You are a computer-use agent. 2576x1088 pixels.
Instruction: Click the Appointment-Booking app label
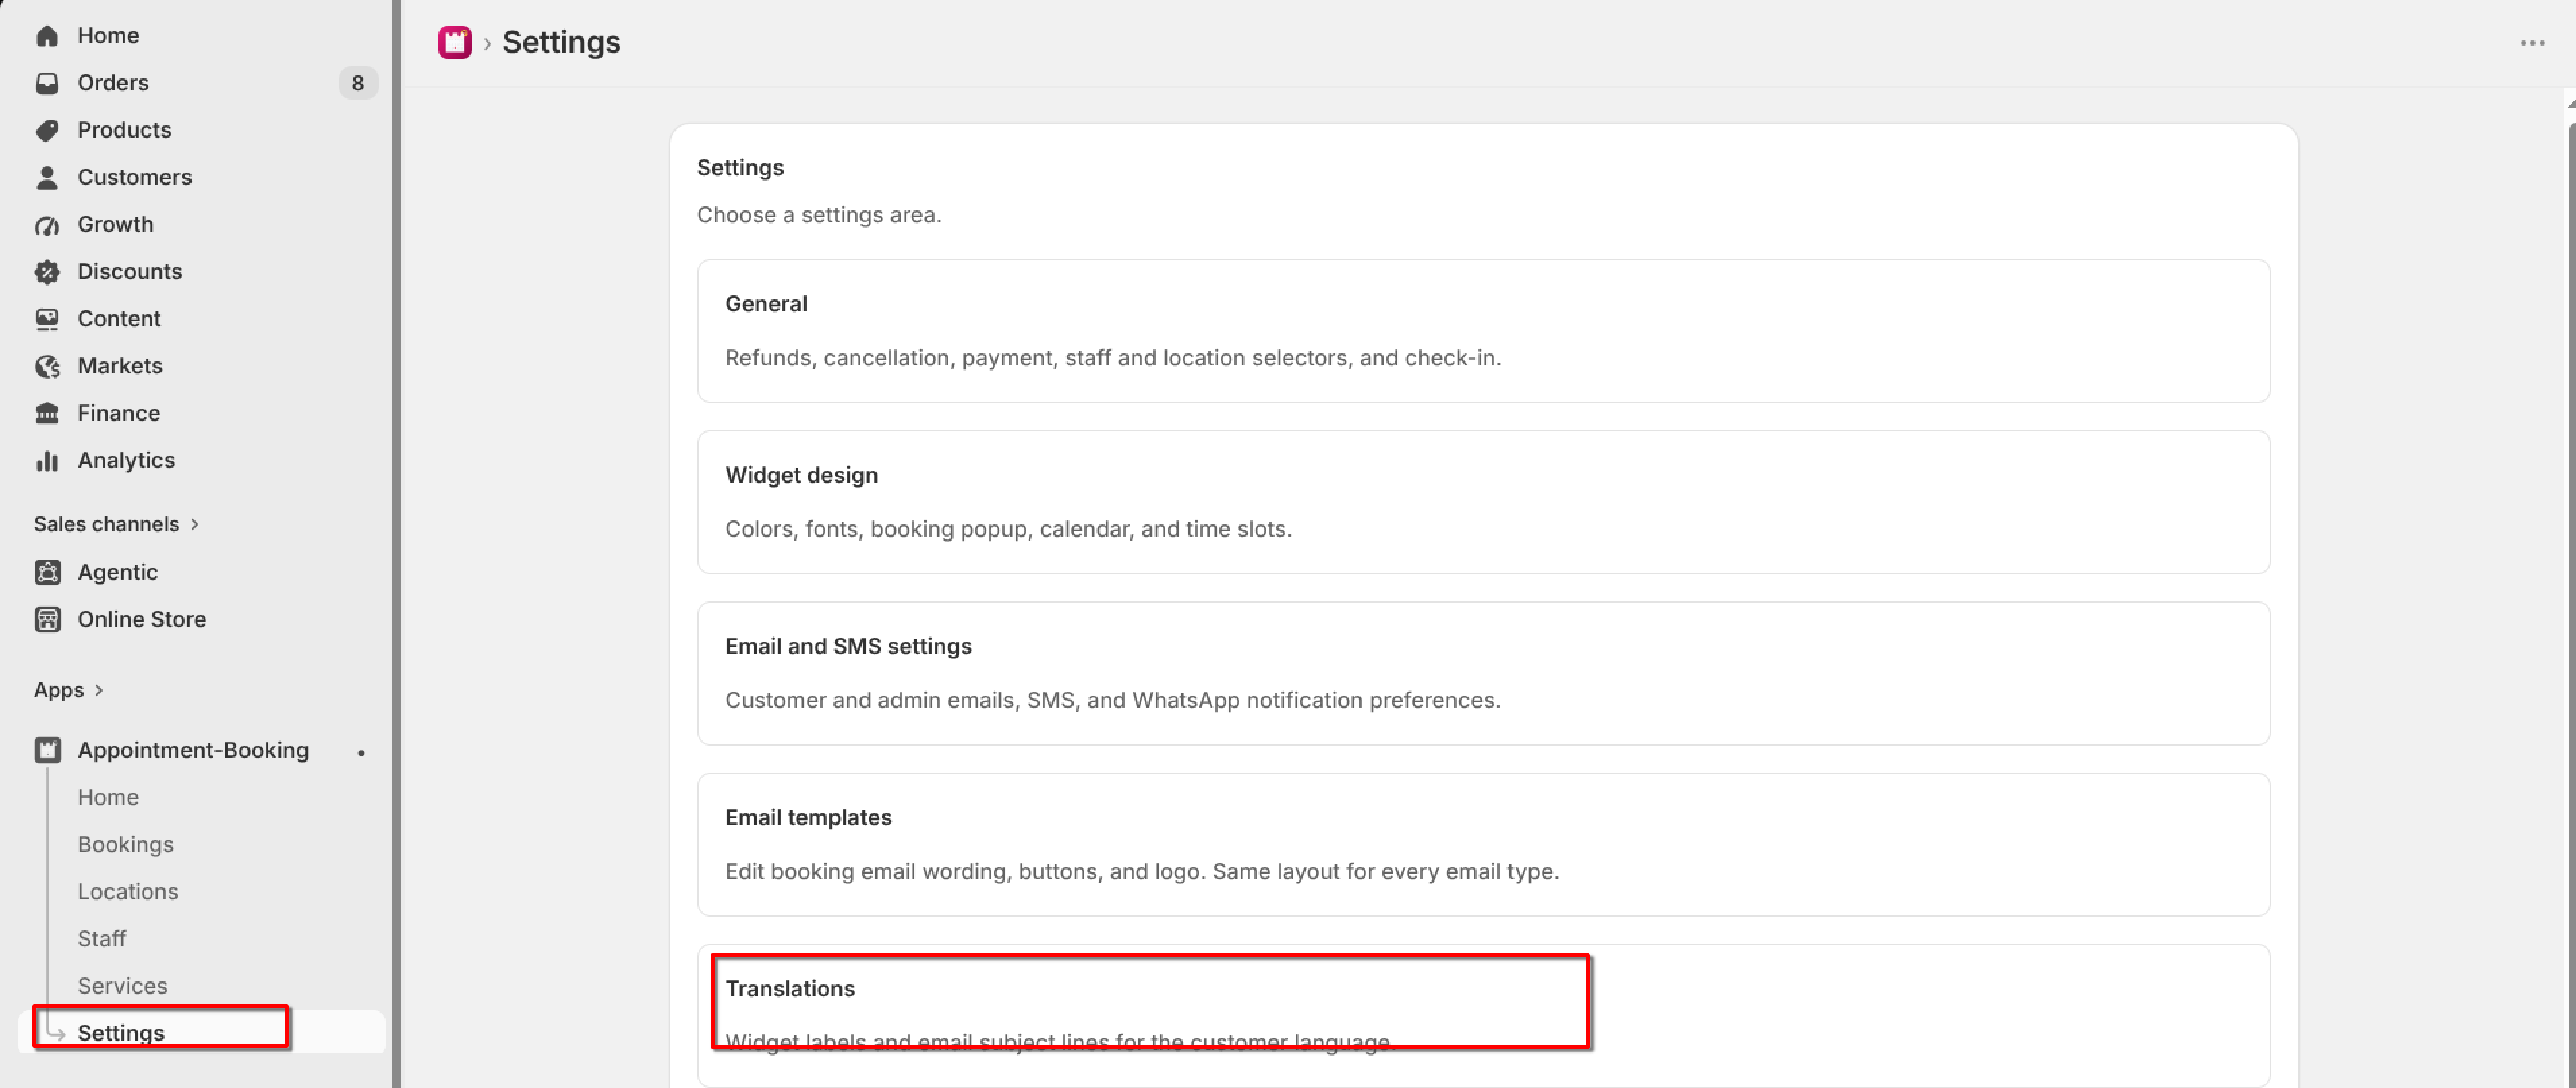coord(193,750)
